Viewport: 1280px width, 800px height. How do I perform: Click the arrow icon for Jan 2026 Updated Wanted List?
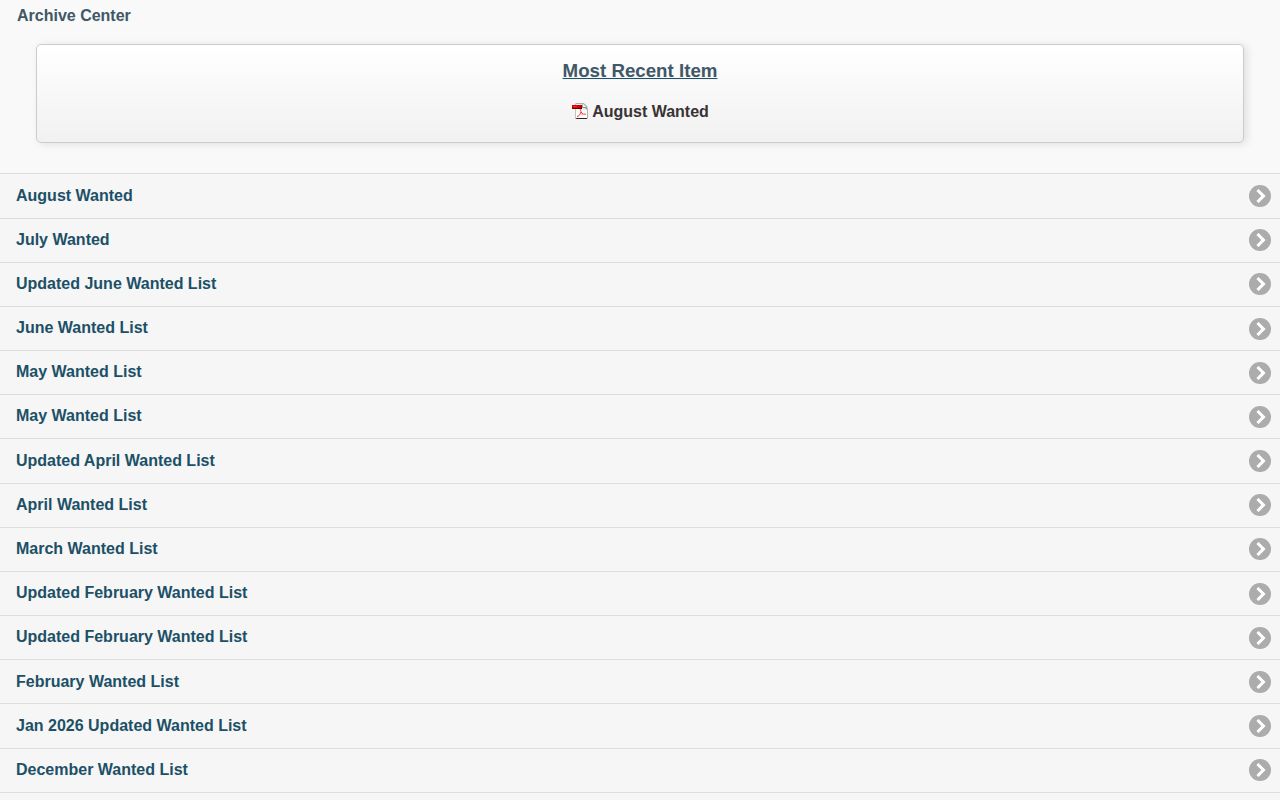tap(1260, 726)
